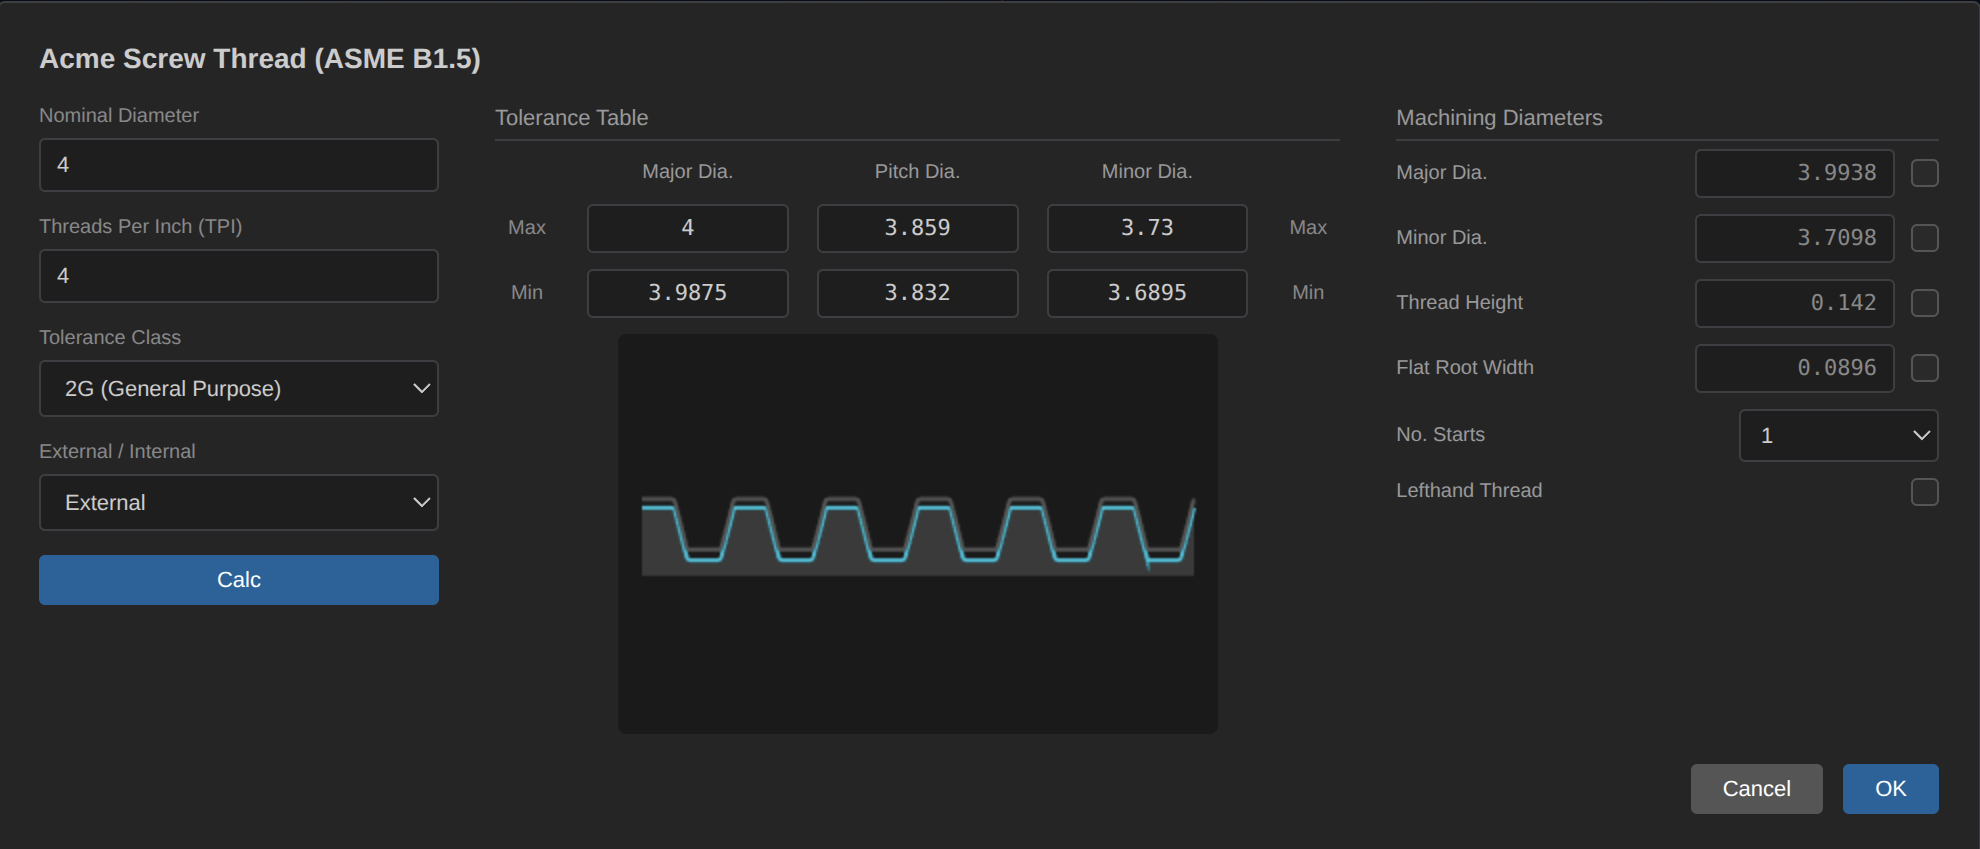Viewport: 1980px width, 849px height.
Task: Click the Minor Dia. column header in Tolerance Table
Action: coord(1147,172)
